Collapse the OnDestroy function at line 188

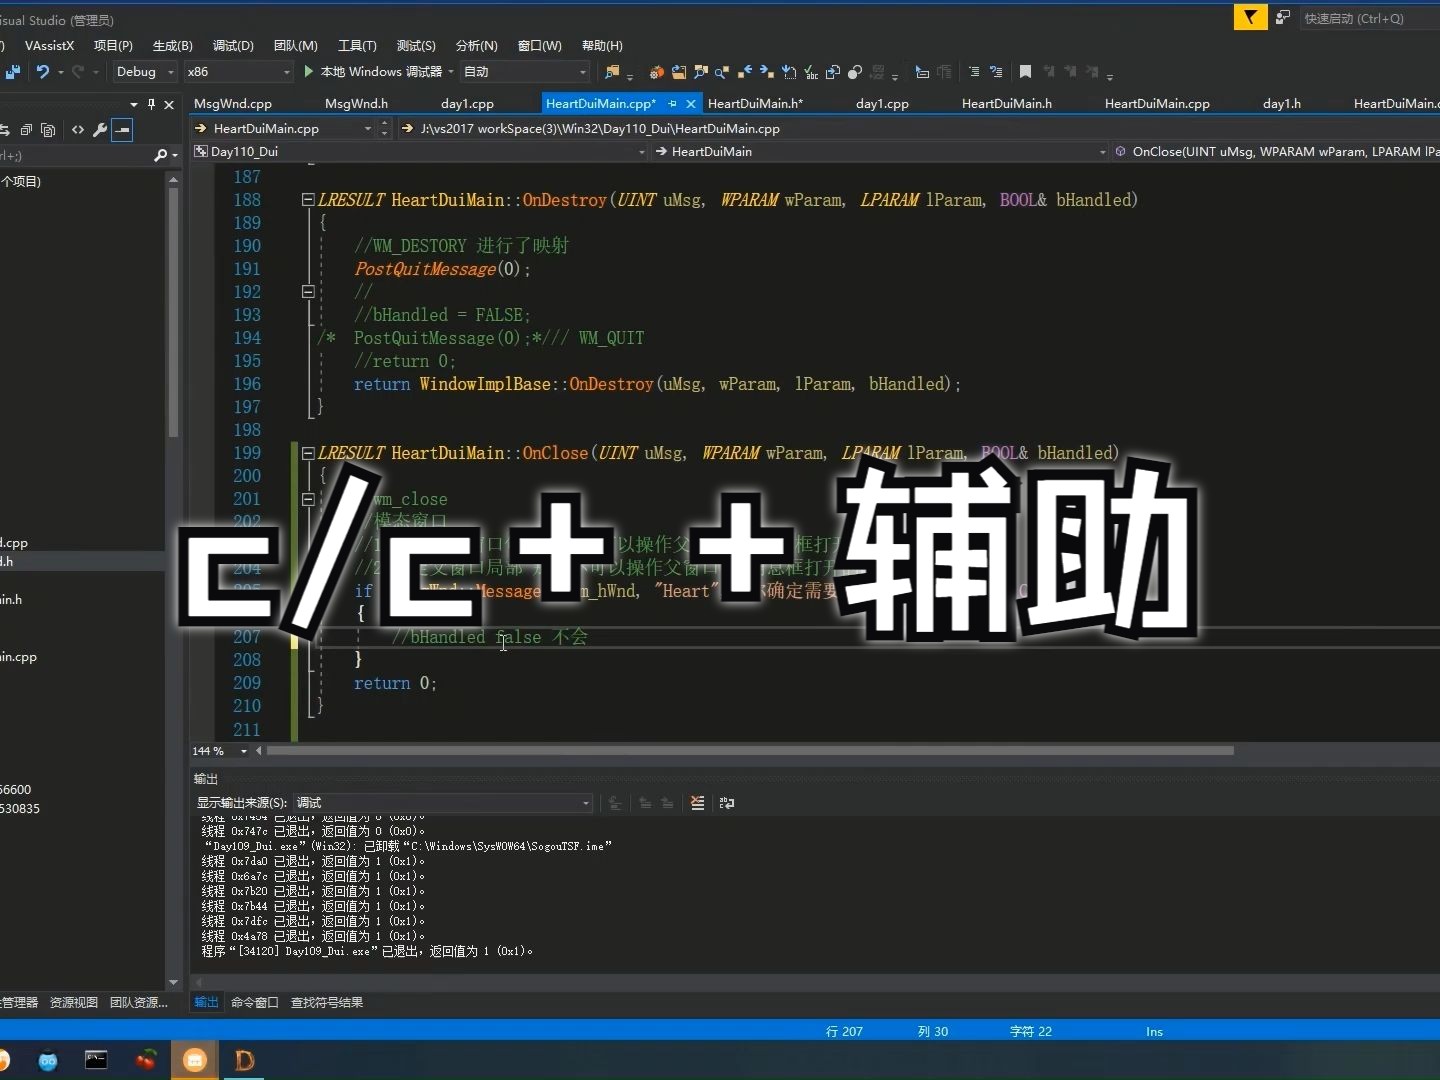pos(308,200)
